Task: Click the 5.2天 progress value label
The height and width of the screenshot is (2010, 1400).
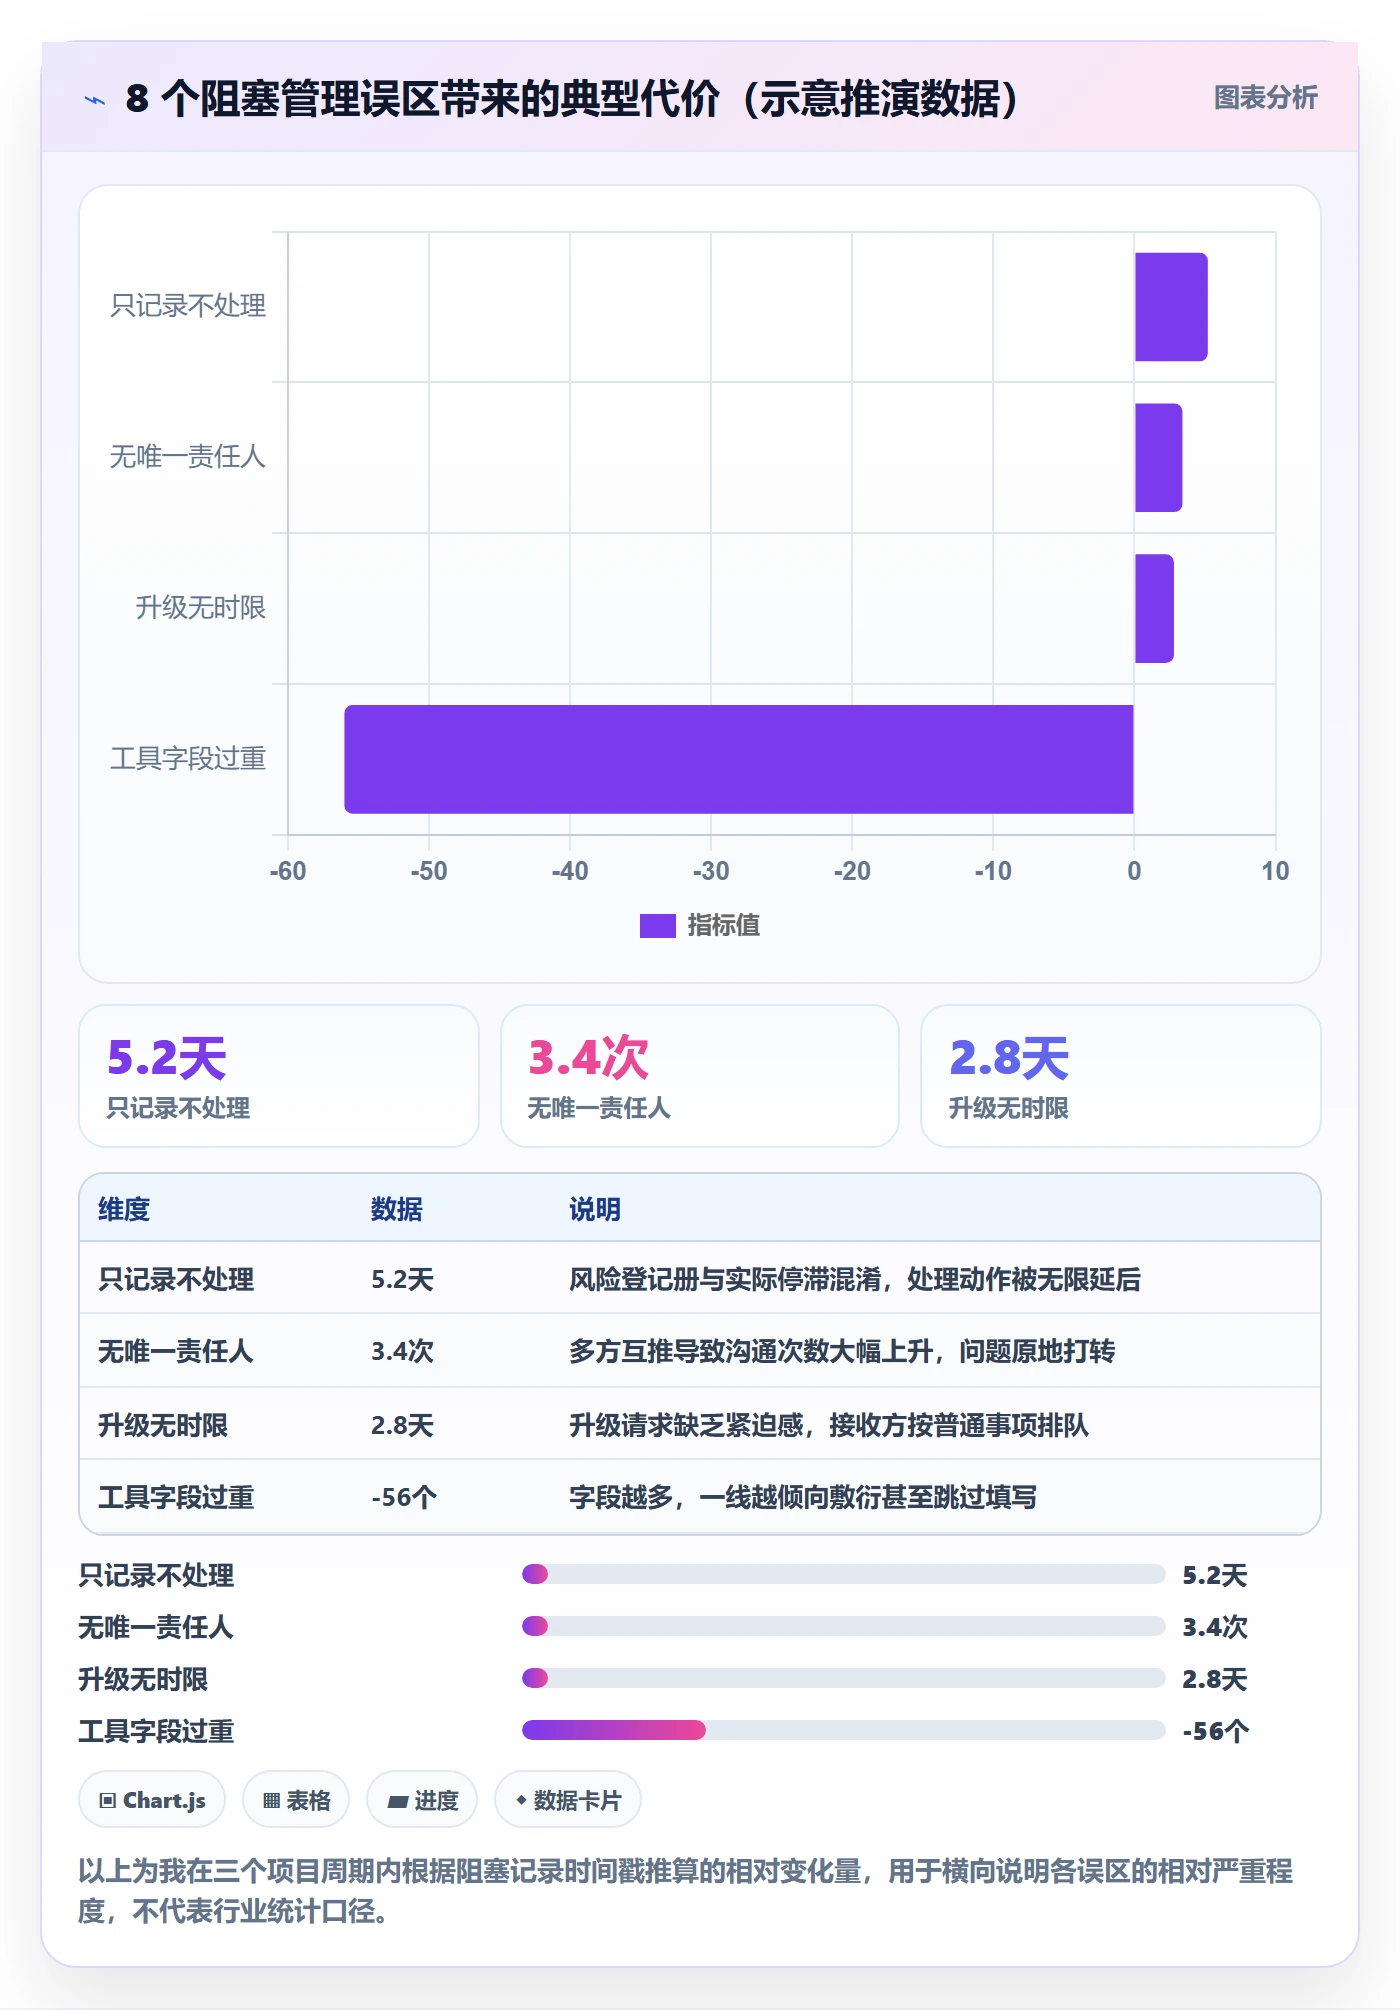Action: (1215, 1575)
